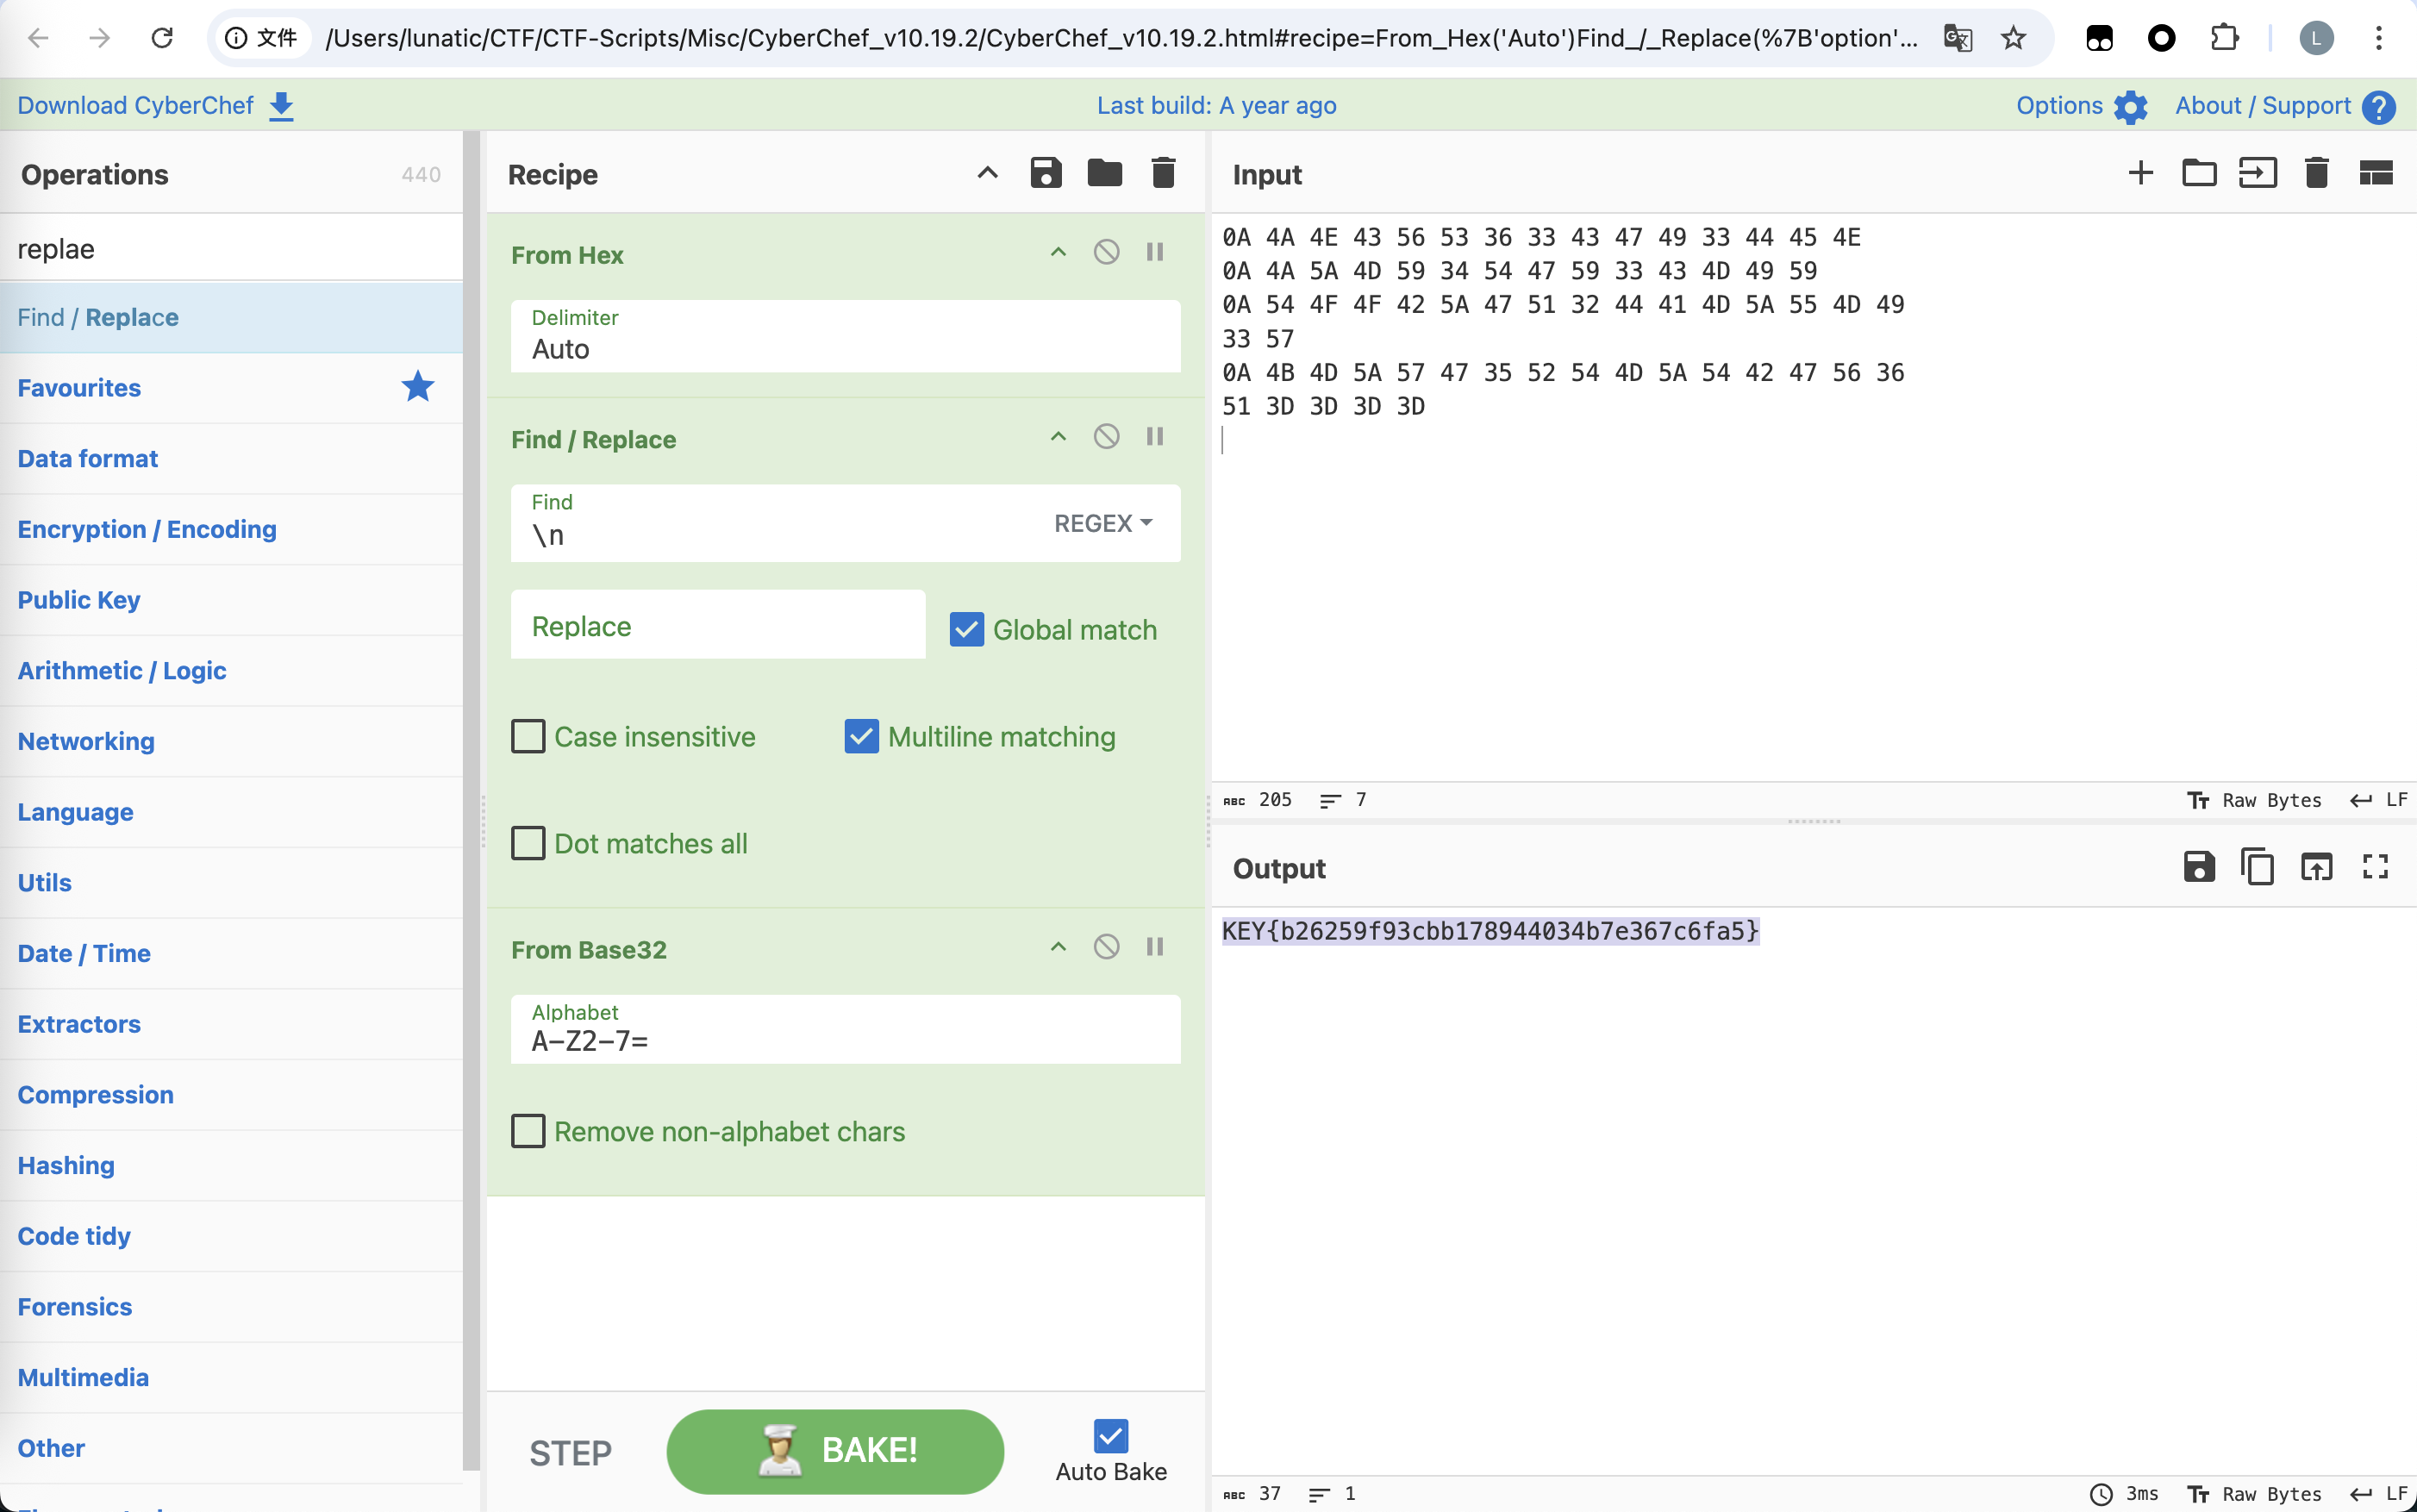Copy raw output to clipboard icon

(x=2258, y=867)
